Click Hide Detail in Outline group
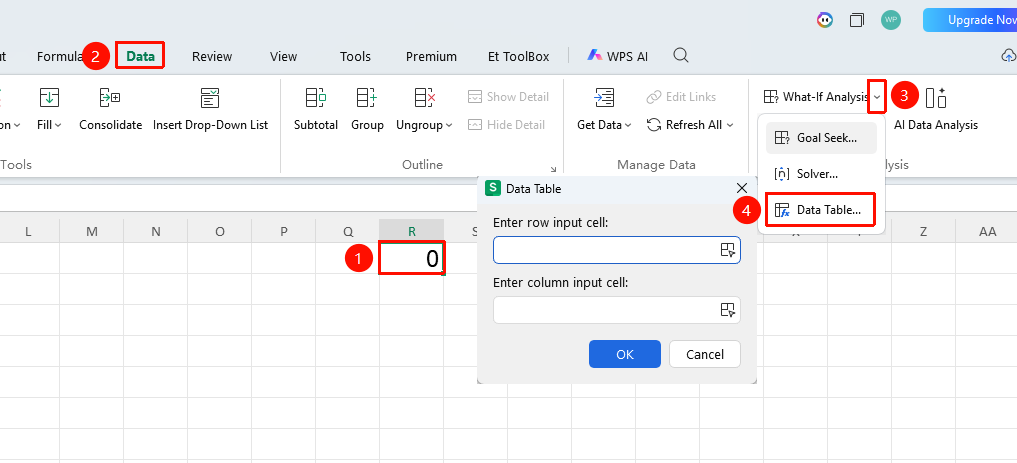Image resolution: width=1017 pixels, height=463 pixels. tap(507, 125)
